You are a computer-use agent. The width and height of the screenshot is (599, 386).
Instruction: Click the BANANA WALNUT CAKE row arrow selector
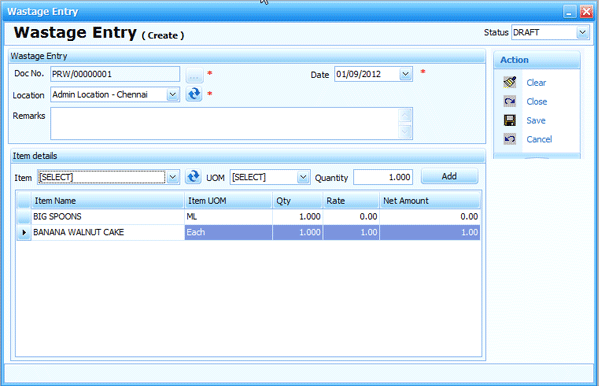point(24,232)
